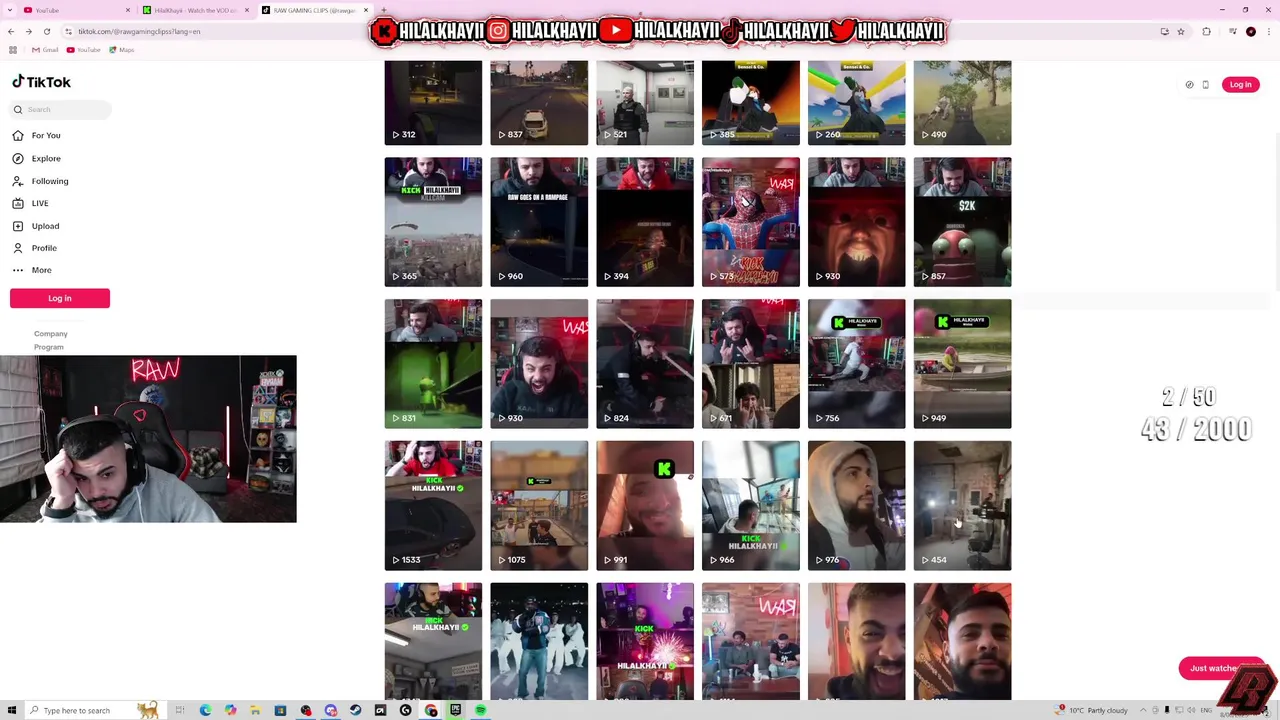Open Chrome three-dot menu

click(x=1269, y=31)
